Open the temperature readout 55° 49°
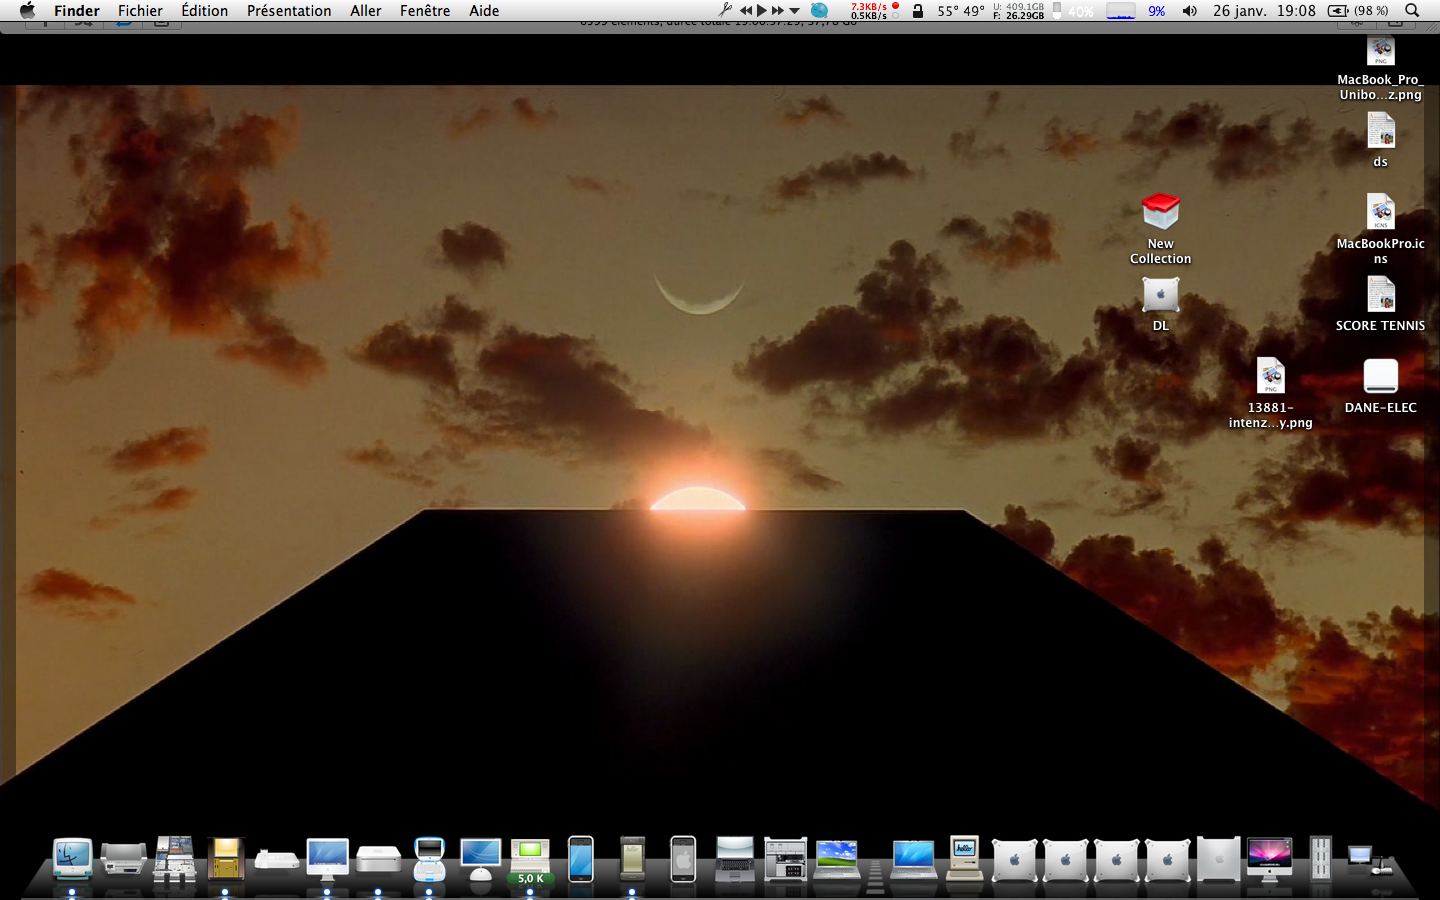 click(x=960, y=11)
